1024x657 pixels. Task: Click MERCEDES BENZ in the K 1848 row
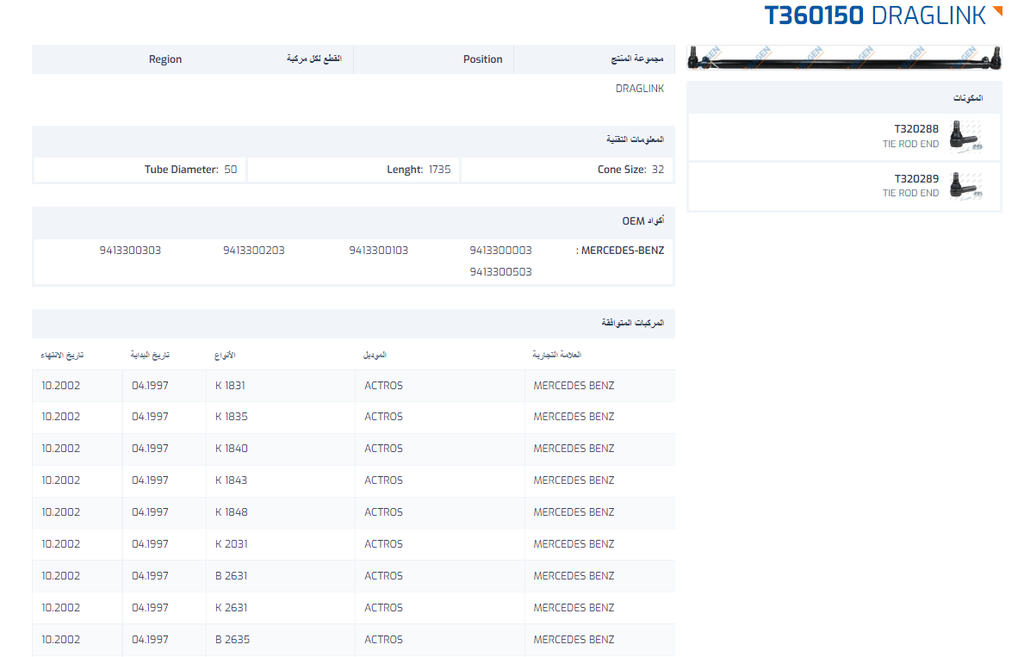[x=573, y=513]
